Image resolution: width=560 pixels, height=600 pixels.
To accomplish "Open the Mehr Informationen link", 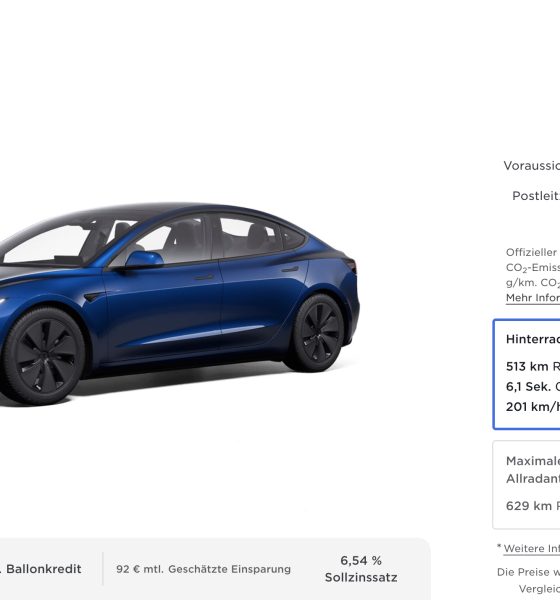I will coord(533,298).
